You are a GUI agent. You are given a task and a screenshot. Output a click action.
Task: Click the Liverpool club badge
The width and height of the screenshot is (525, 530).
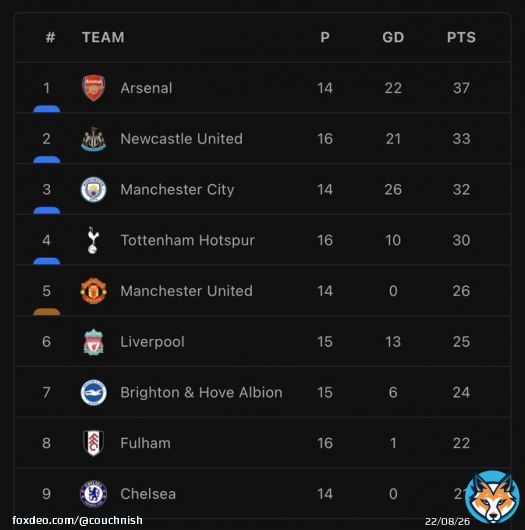tap(93, 342)
